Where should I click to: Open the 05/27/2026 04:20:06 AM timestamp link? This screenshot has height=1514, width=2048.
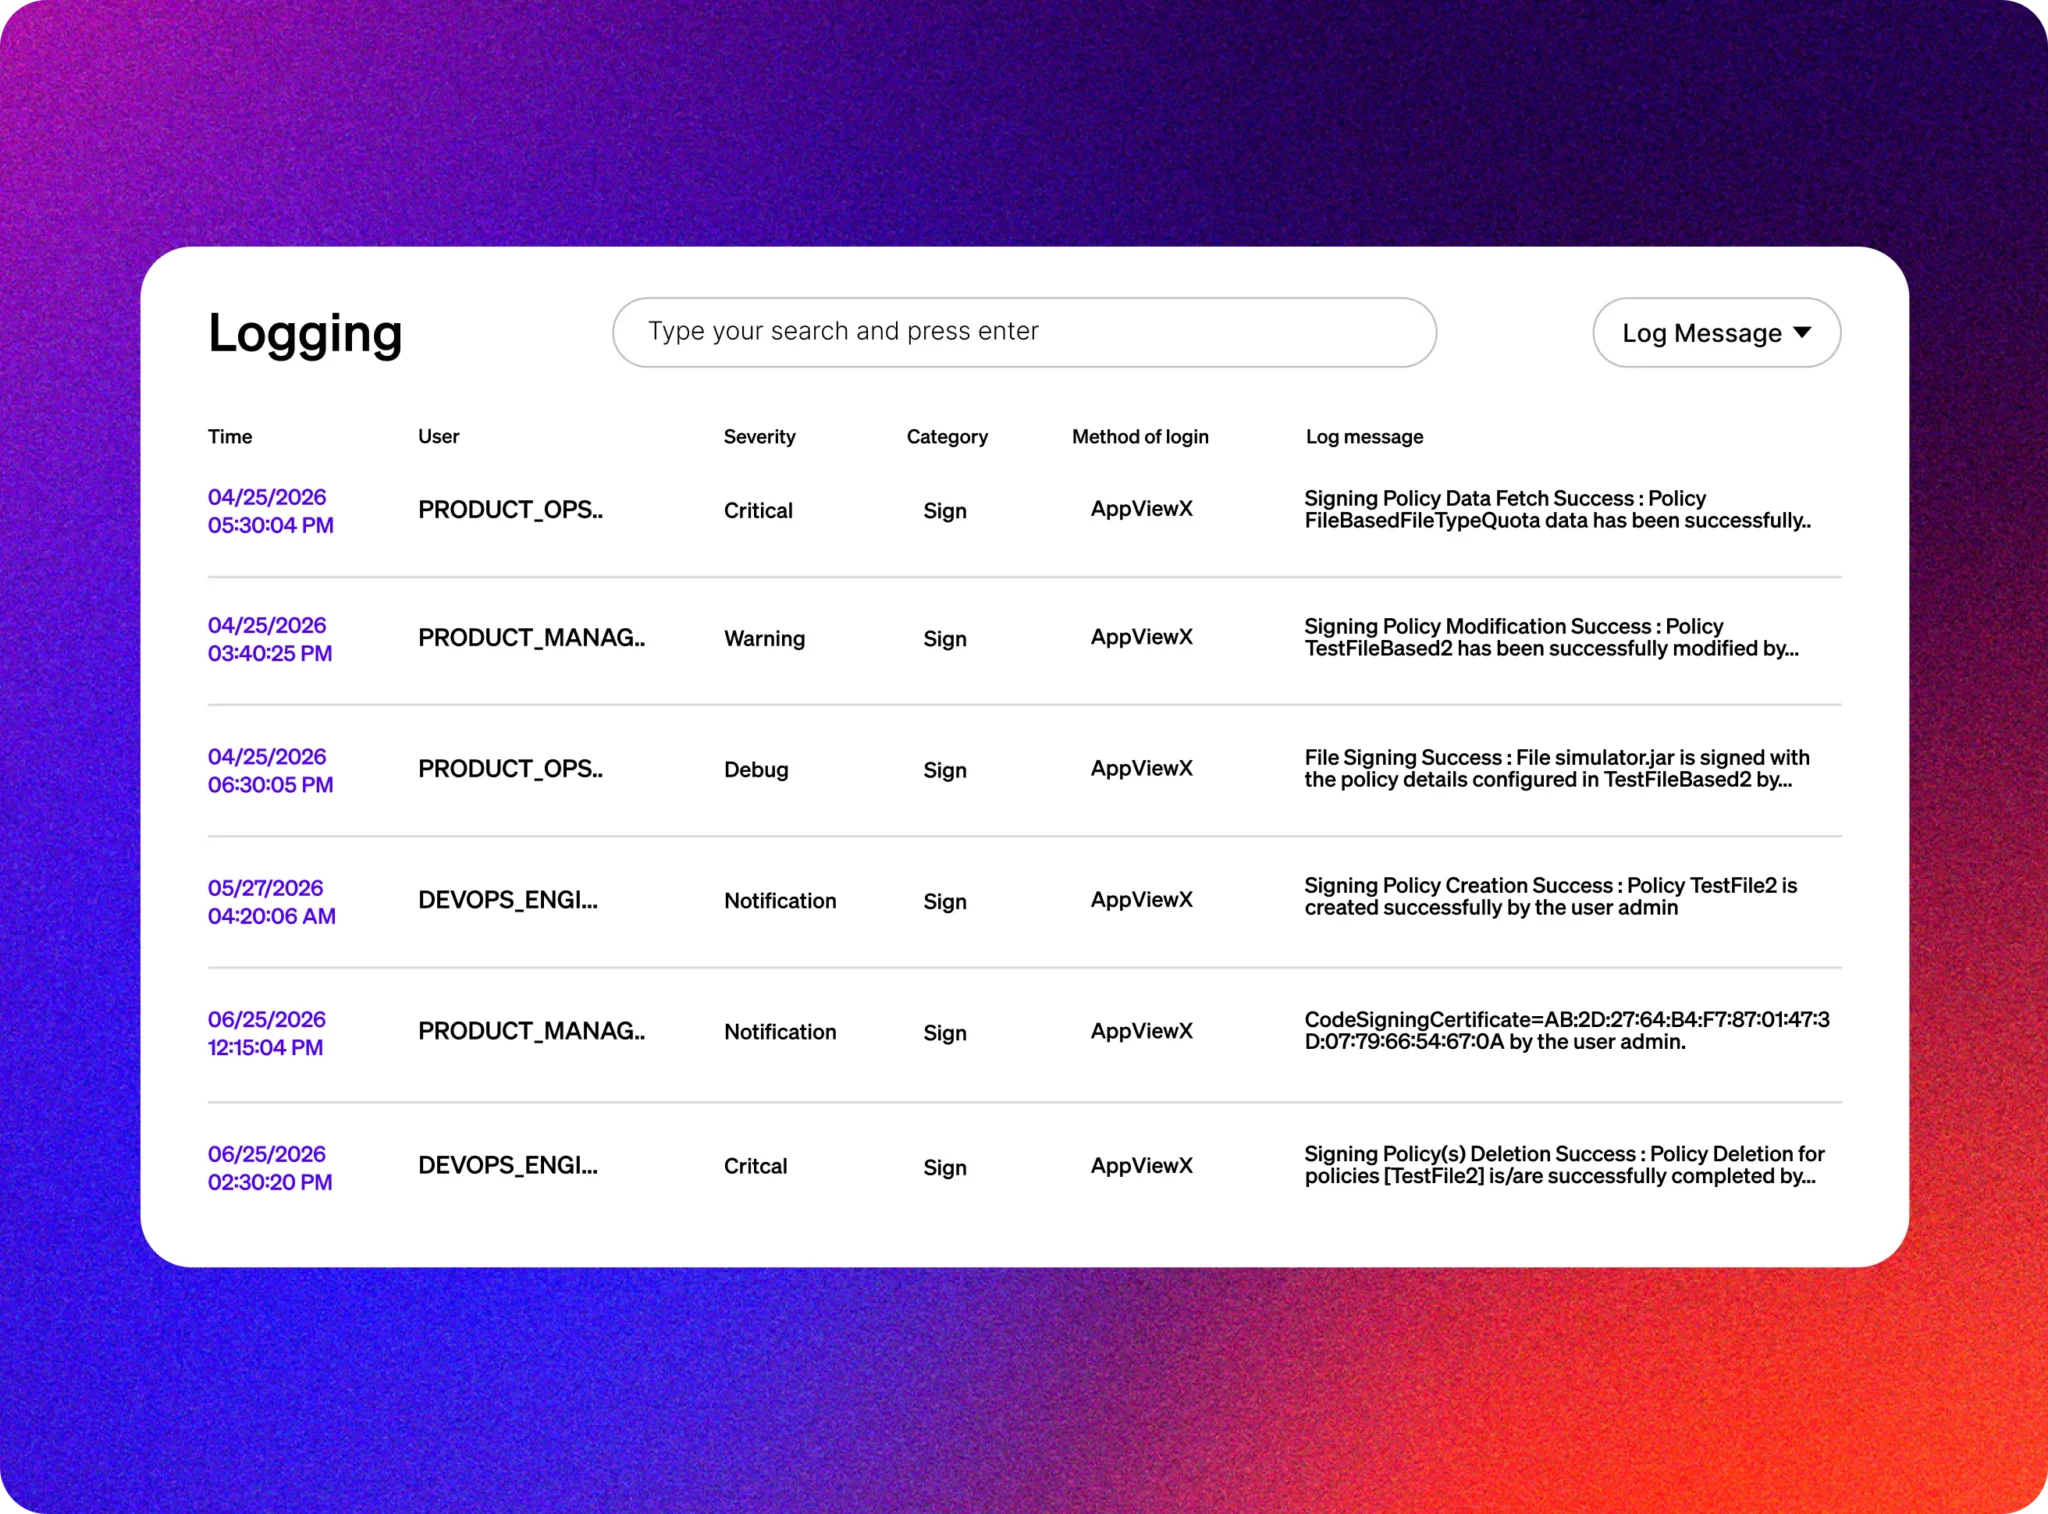[x=272, y=902]
